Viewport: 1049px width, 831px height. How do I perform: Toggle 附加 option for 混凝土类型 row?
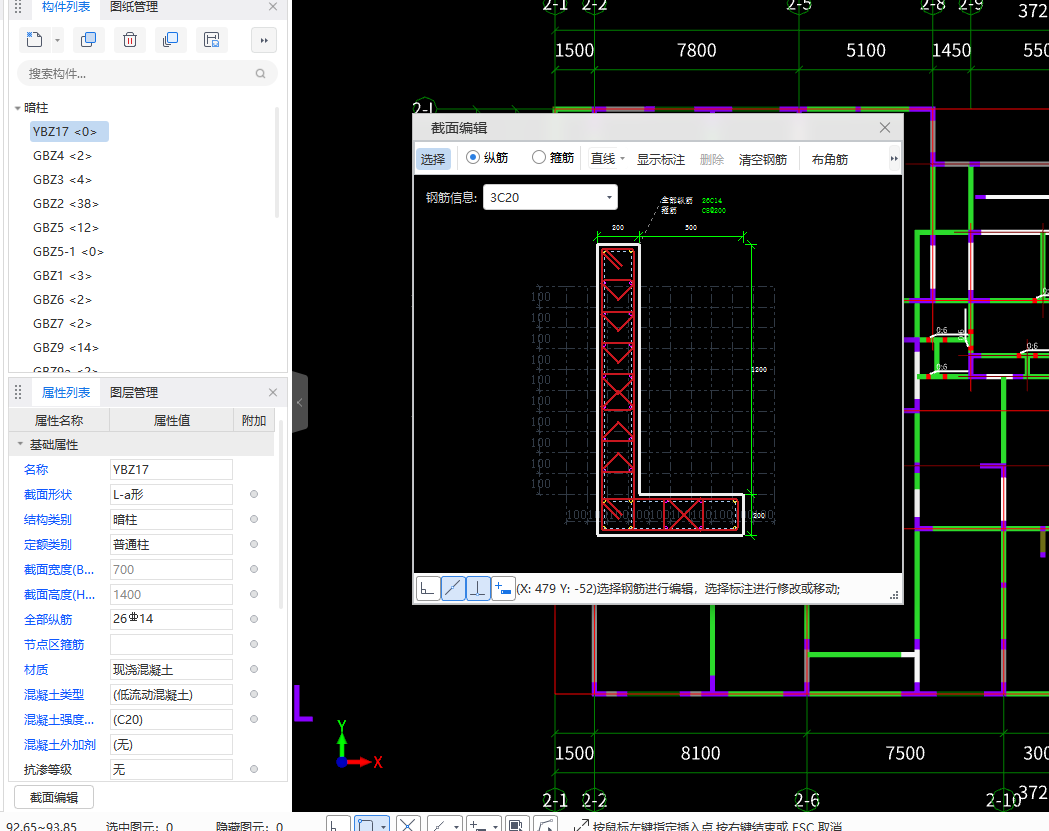[x=254, y=695]
